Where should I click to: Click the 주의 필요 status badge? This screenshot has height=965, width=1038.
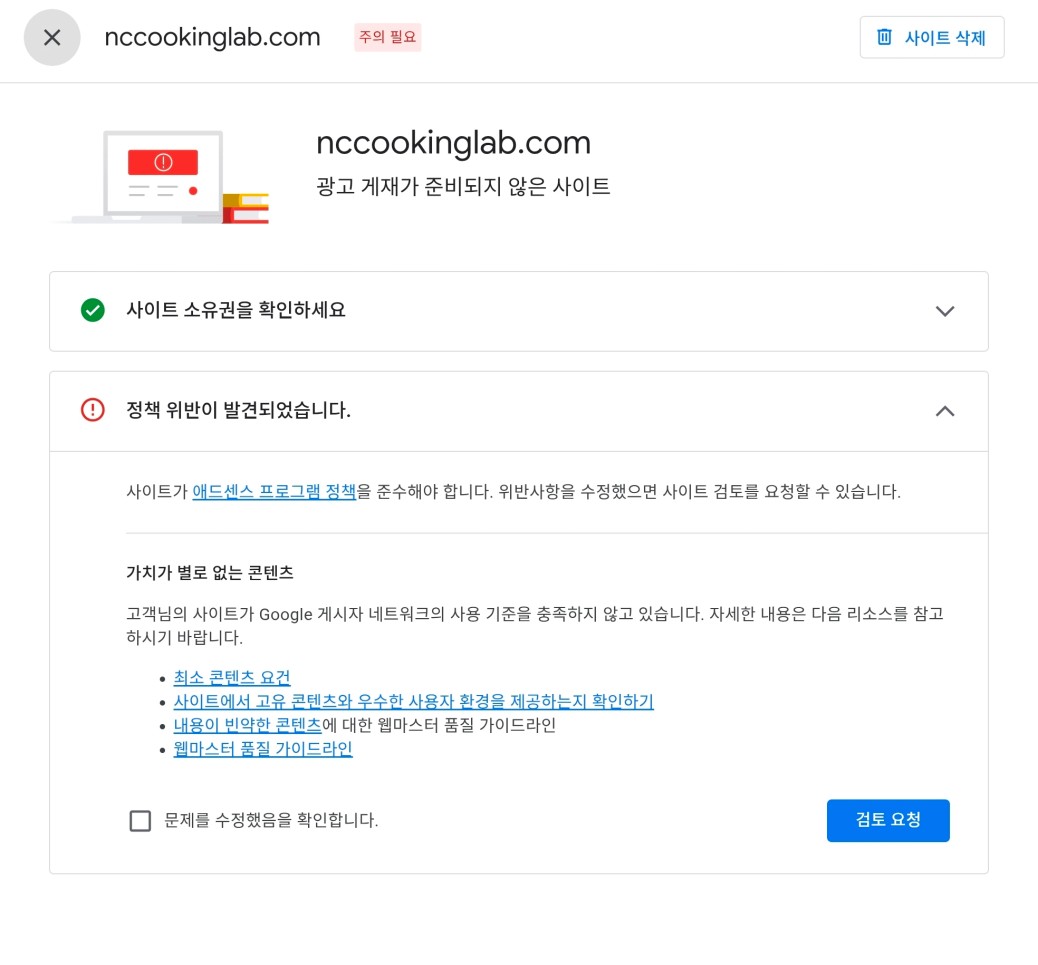point(387,36)
